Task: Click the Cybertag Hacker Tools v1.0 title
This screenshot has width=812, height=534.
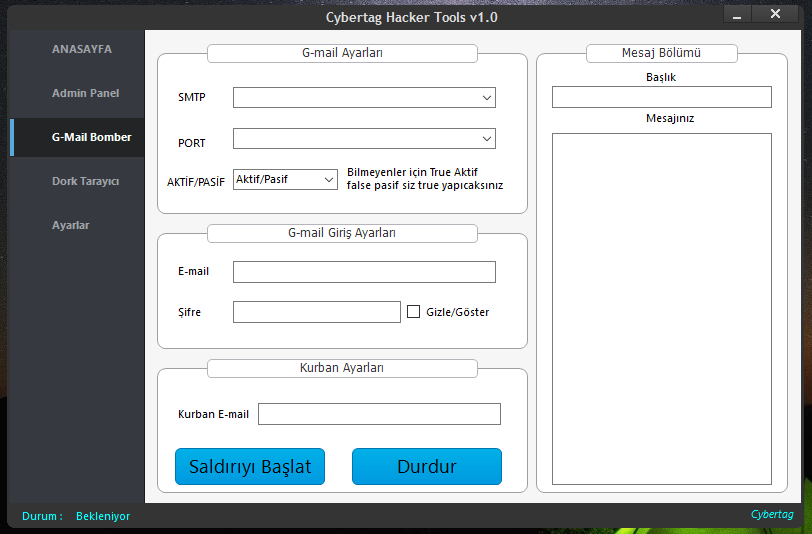Action: [x=412, y=18]
